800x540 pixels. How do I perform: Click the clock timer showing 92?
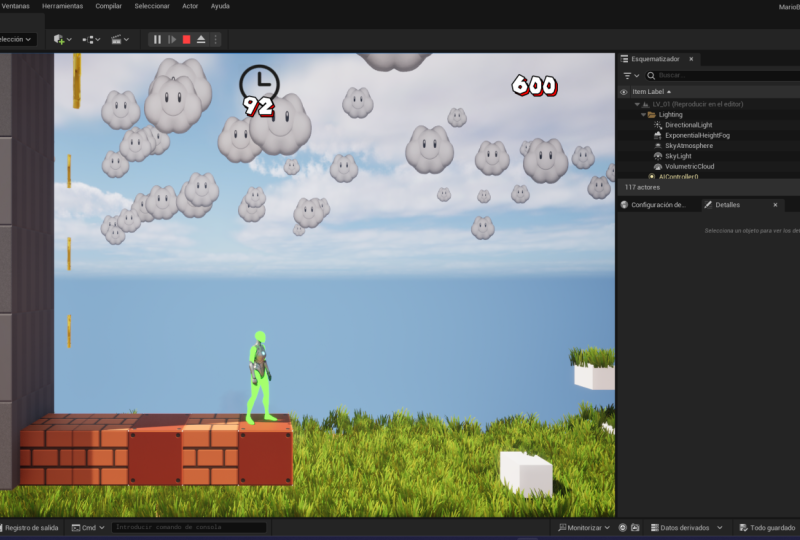tap(259, 91)
